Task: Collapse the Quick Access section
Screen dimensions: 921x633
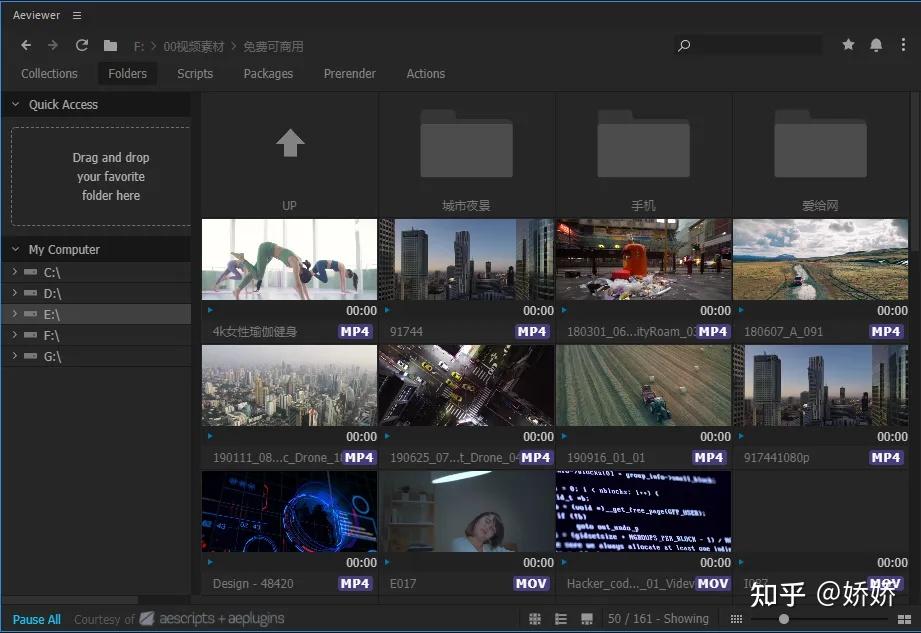Action: tap(15, 104)
